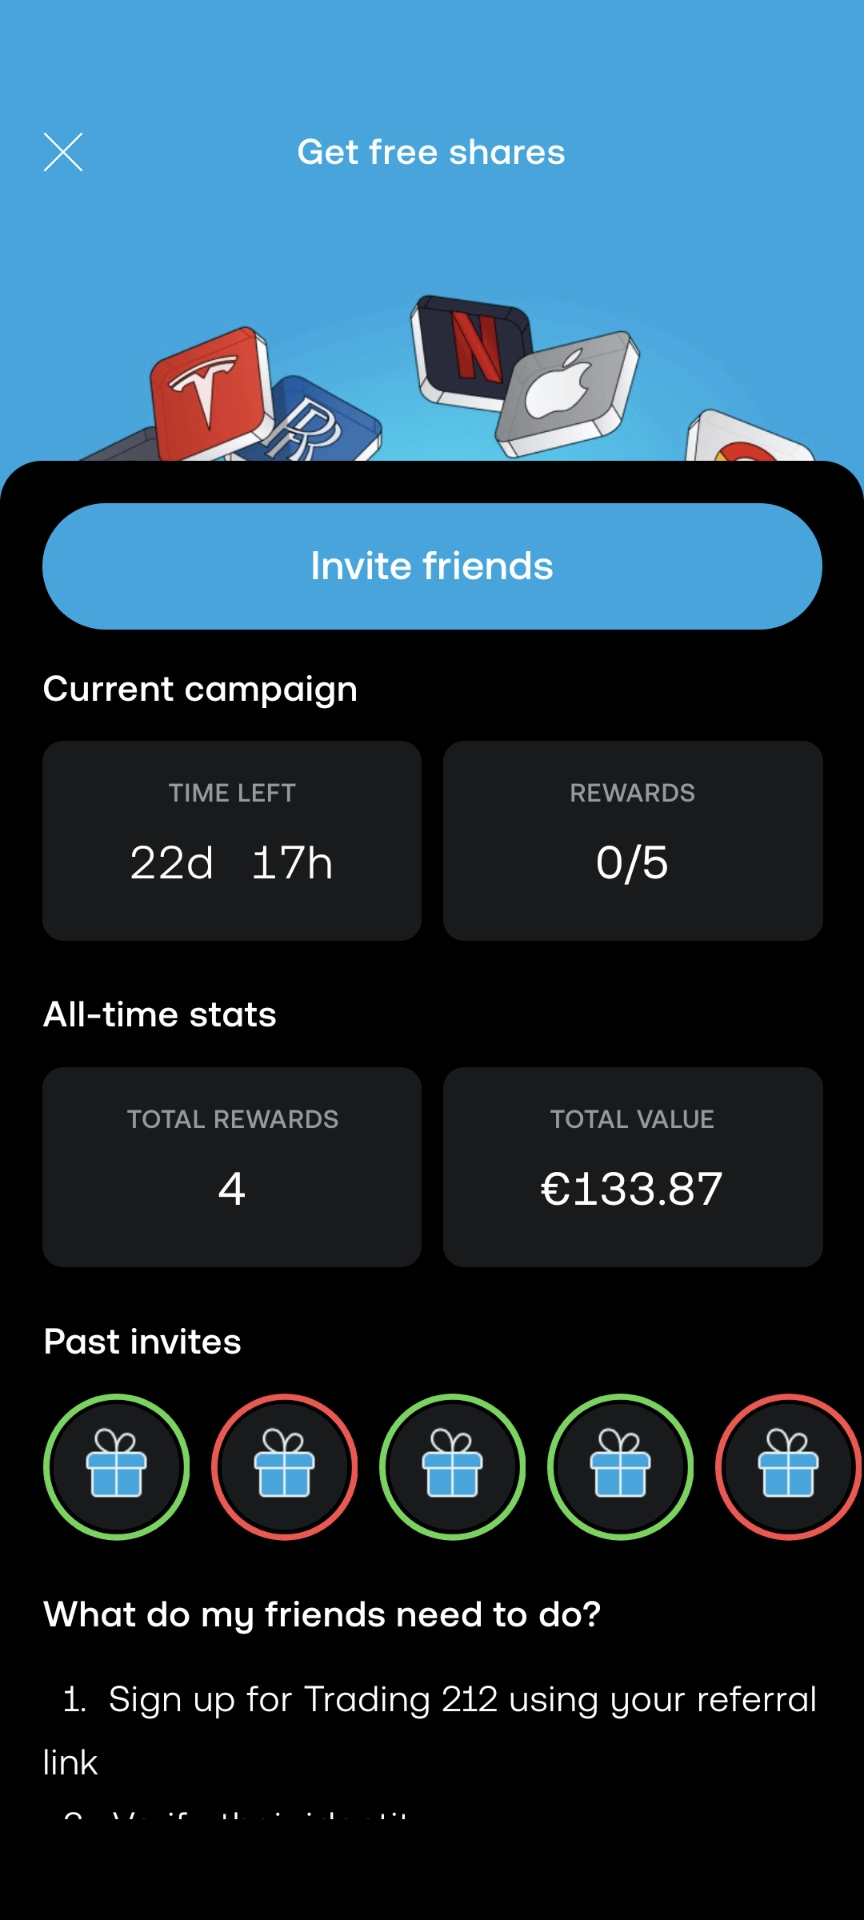The image size is (864, 1920).
Task: Open the first green past invite gift
Action: [x=116, y=1467]
